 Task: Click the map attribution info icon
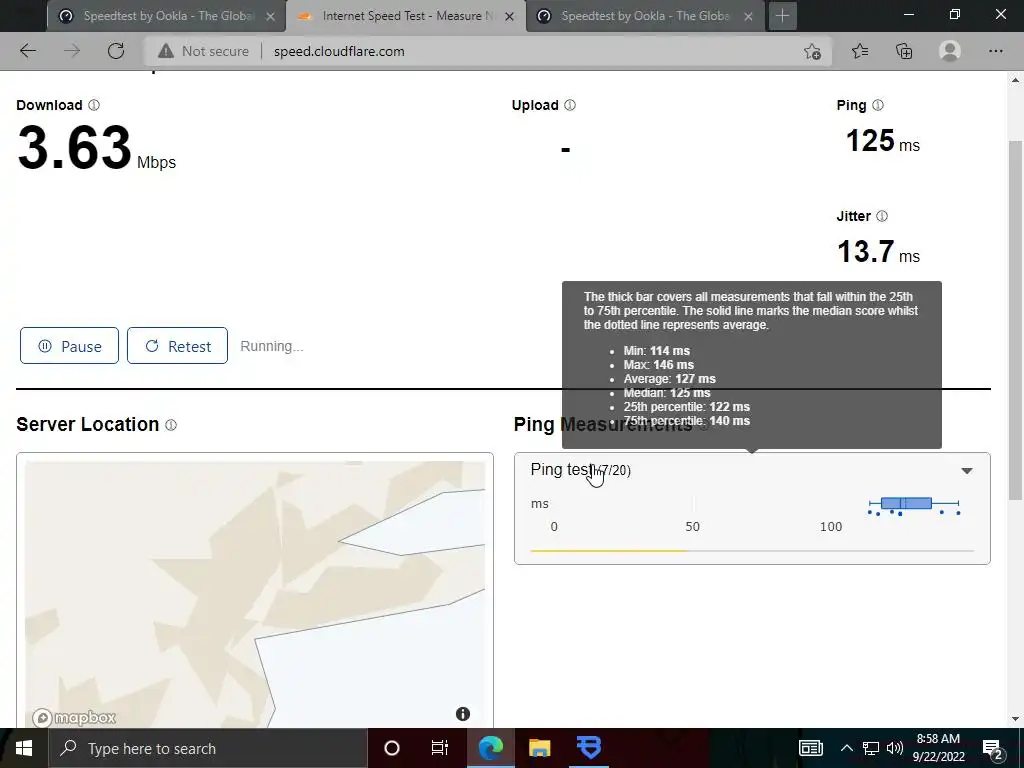tap(463, 714)
